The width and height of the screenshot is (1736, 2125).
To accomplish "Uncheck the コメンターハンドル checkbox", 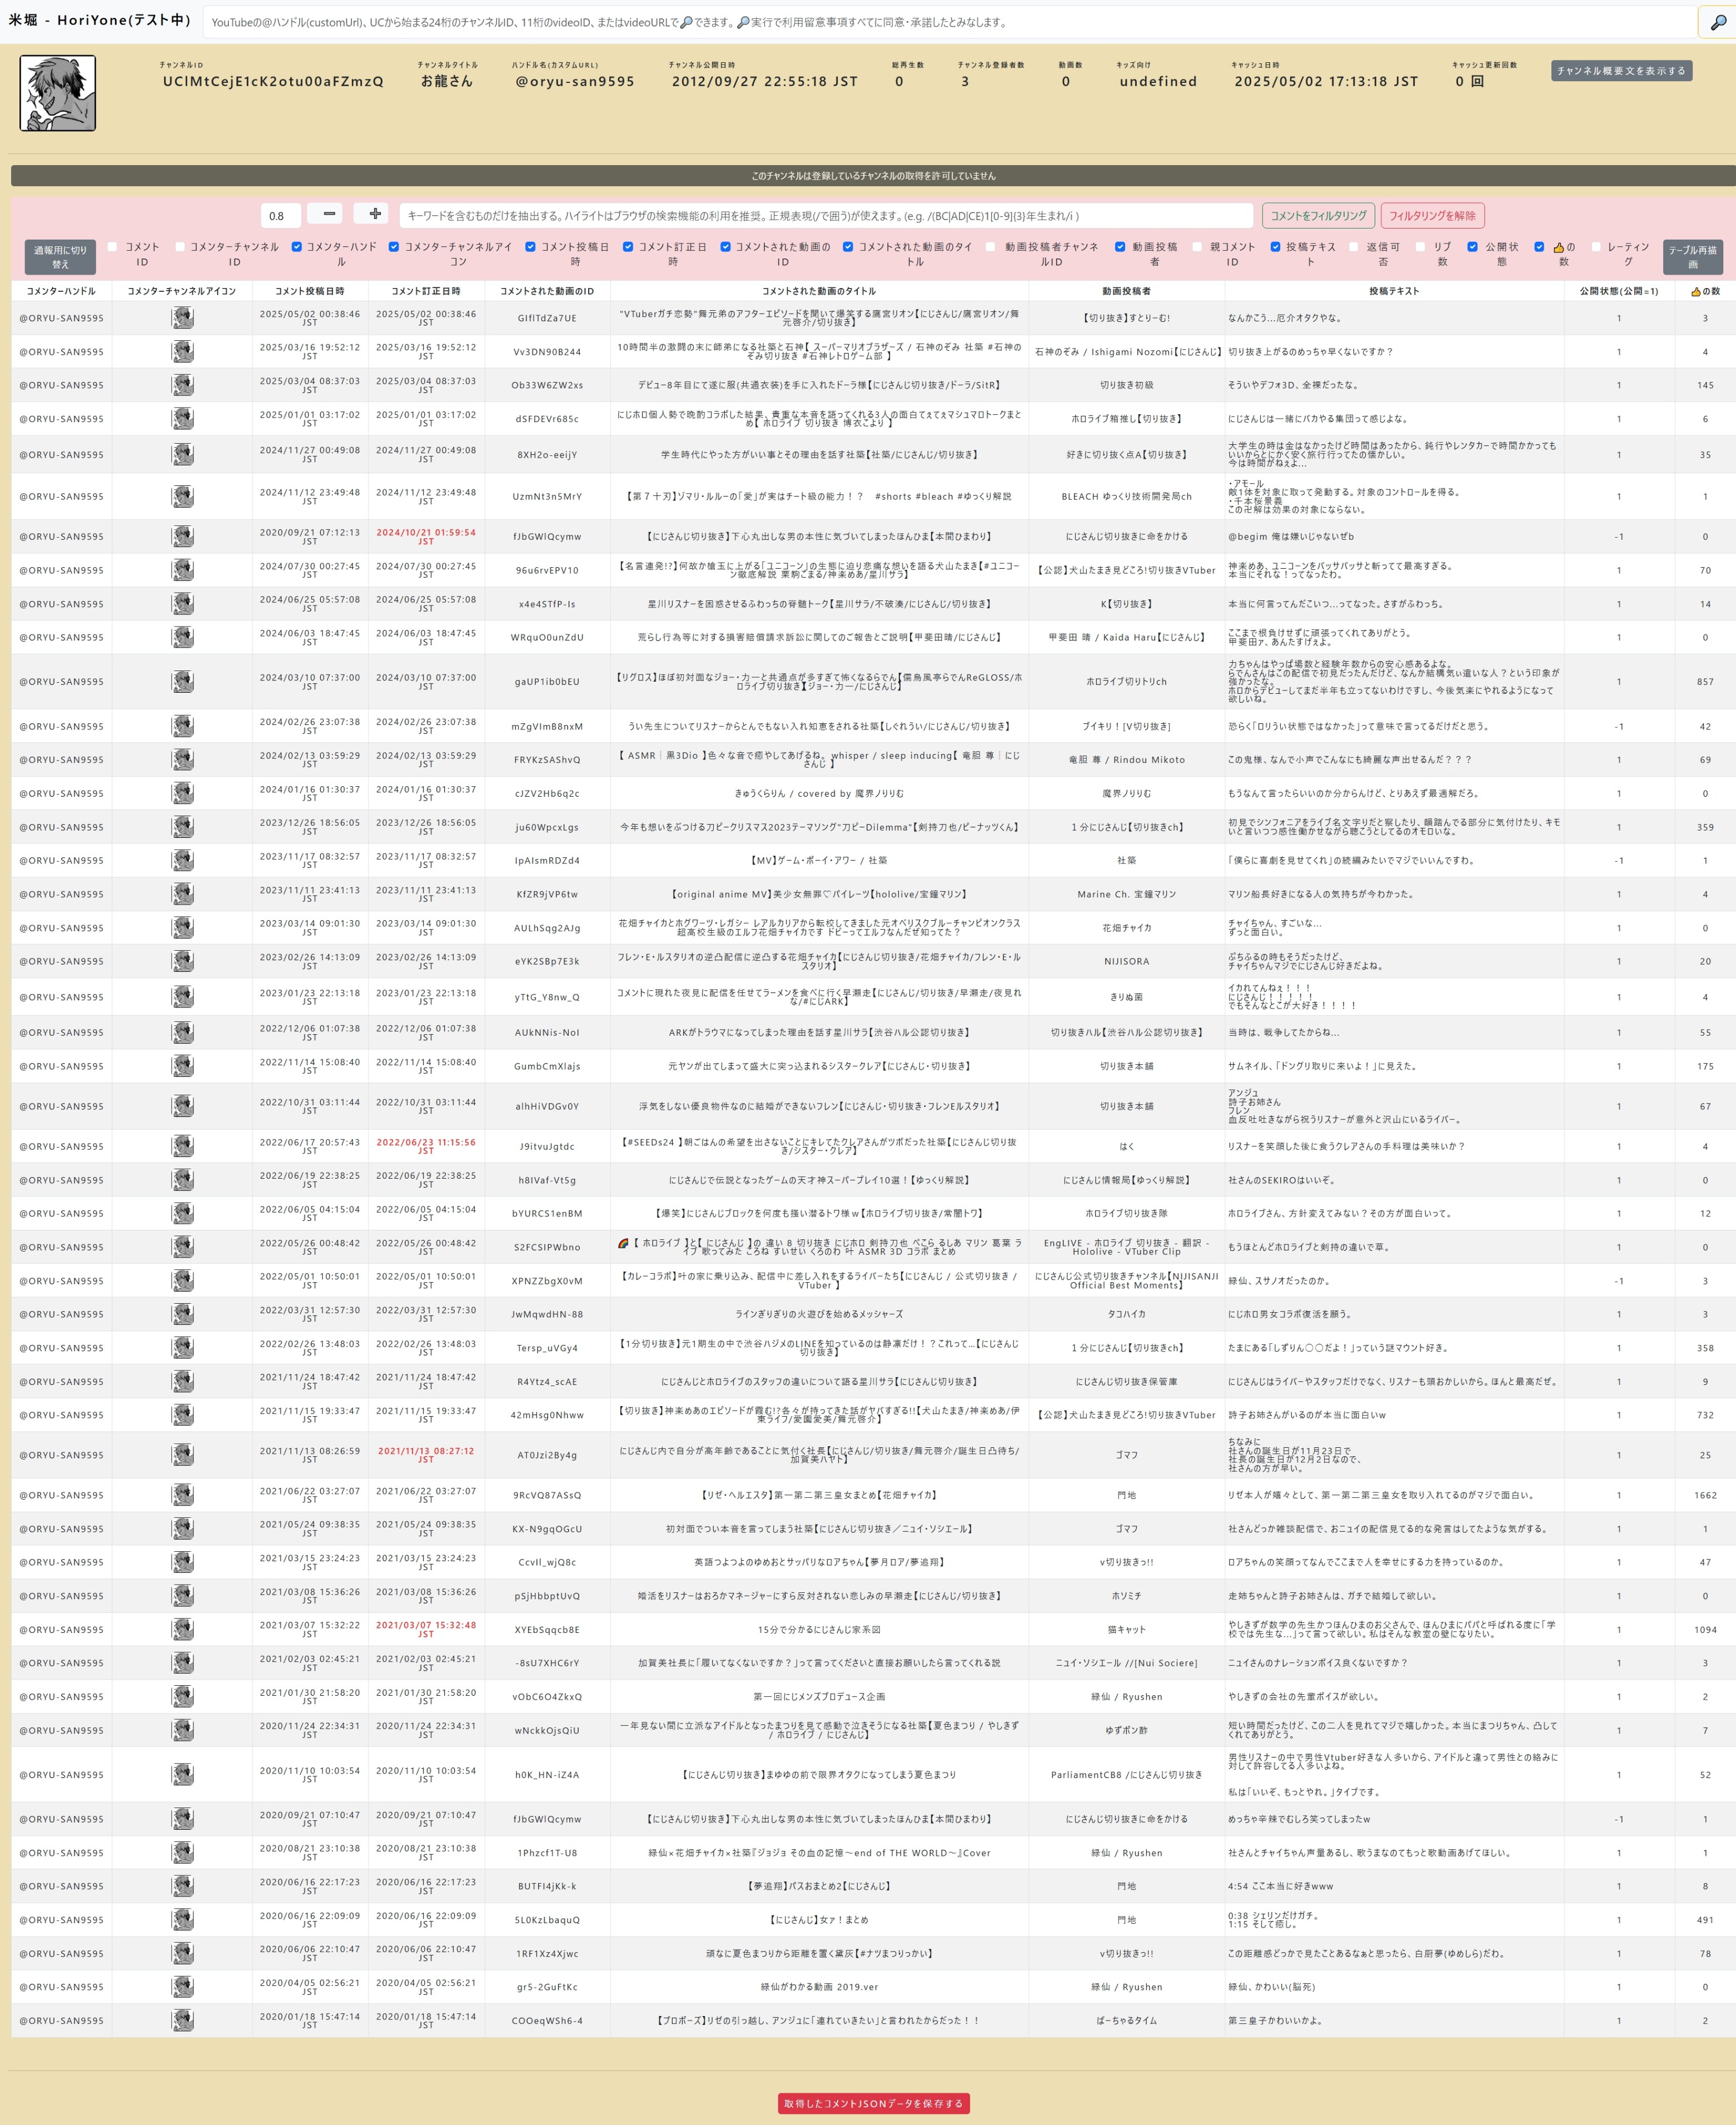I will point(296,247).
